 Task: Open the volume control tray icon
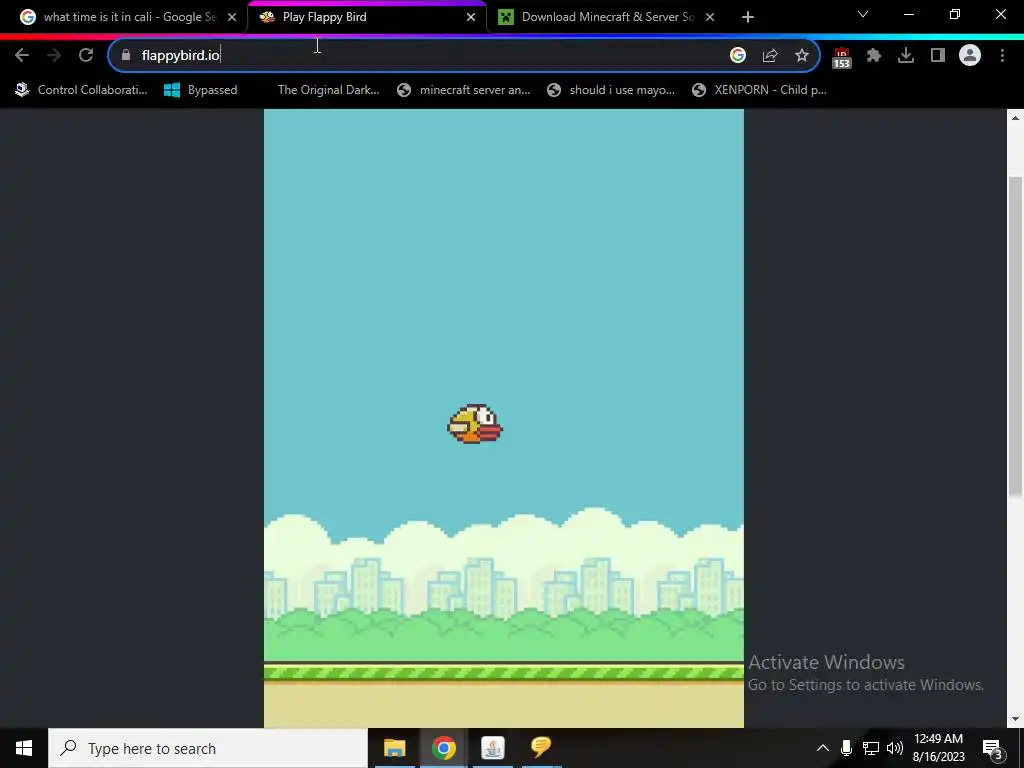895,748
